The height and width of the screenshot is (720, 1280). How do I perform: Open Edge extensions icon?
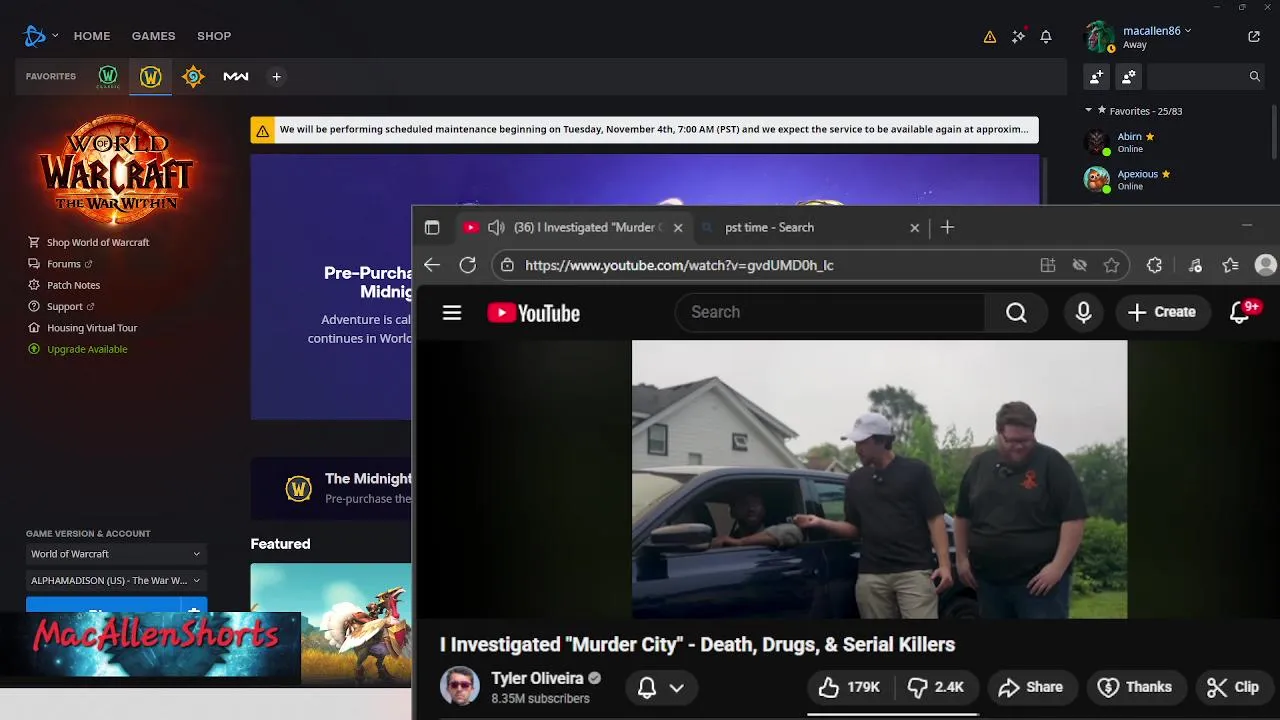(1155, 265)
